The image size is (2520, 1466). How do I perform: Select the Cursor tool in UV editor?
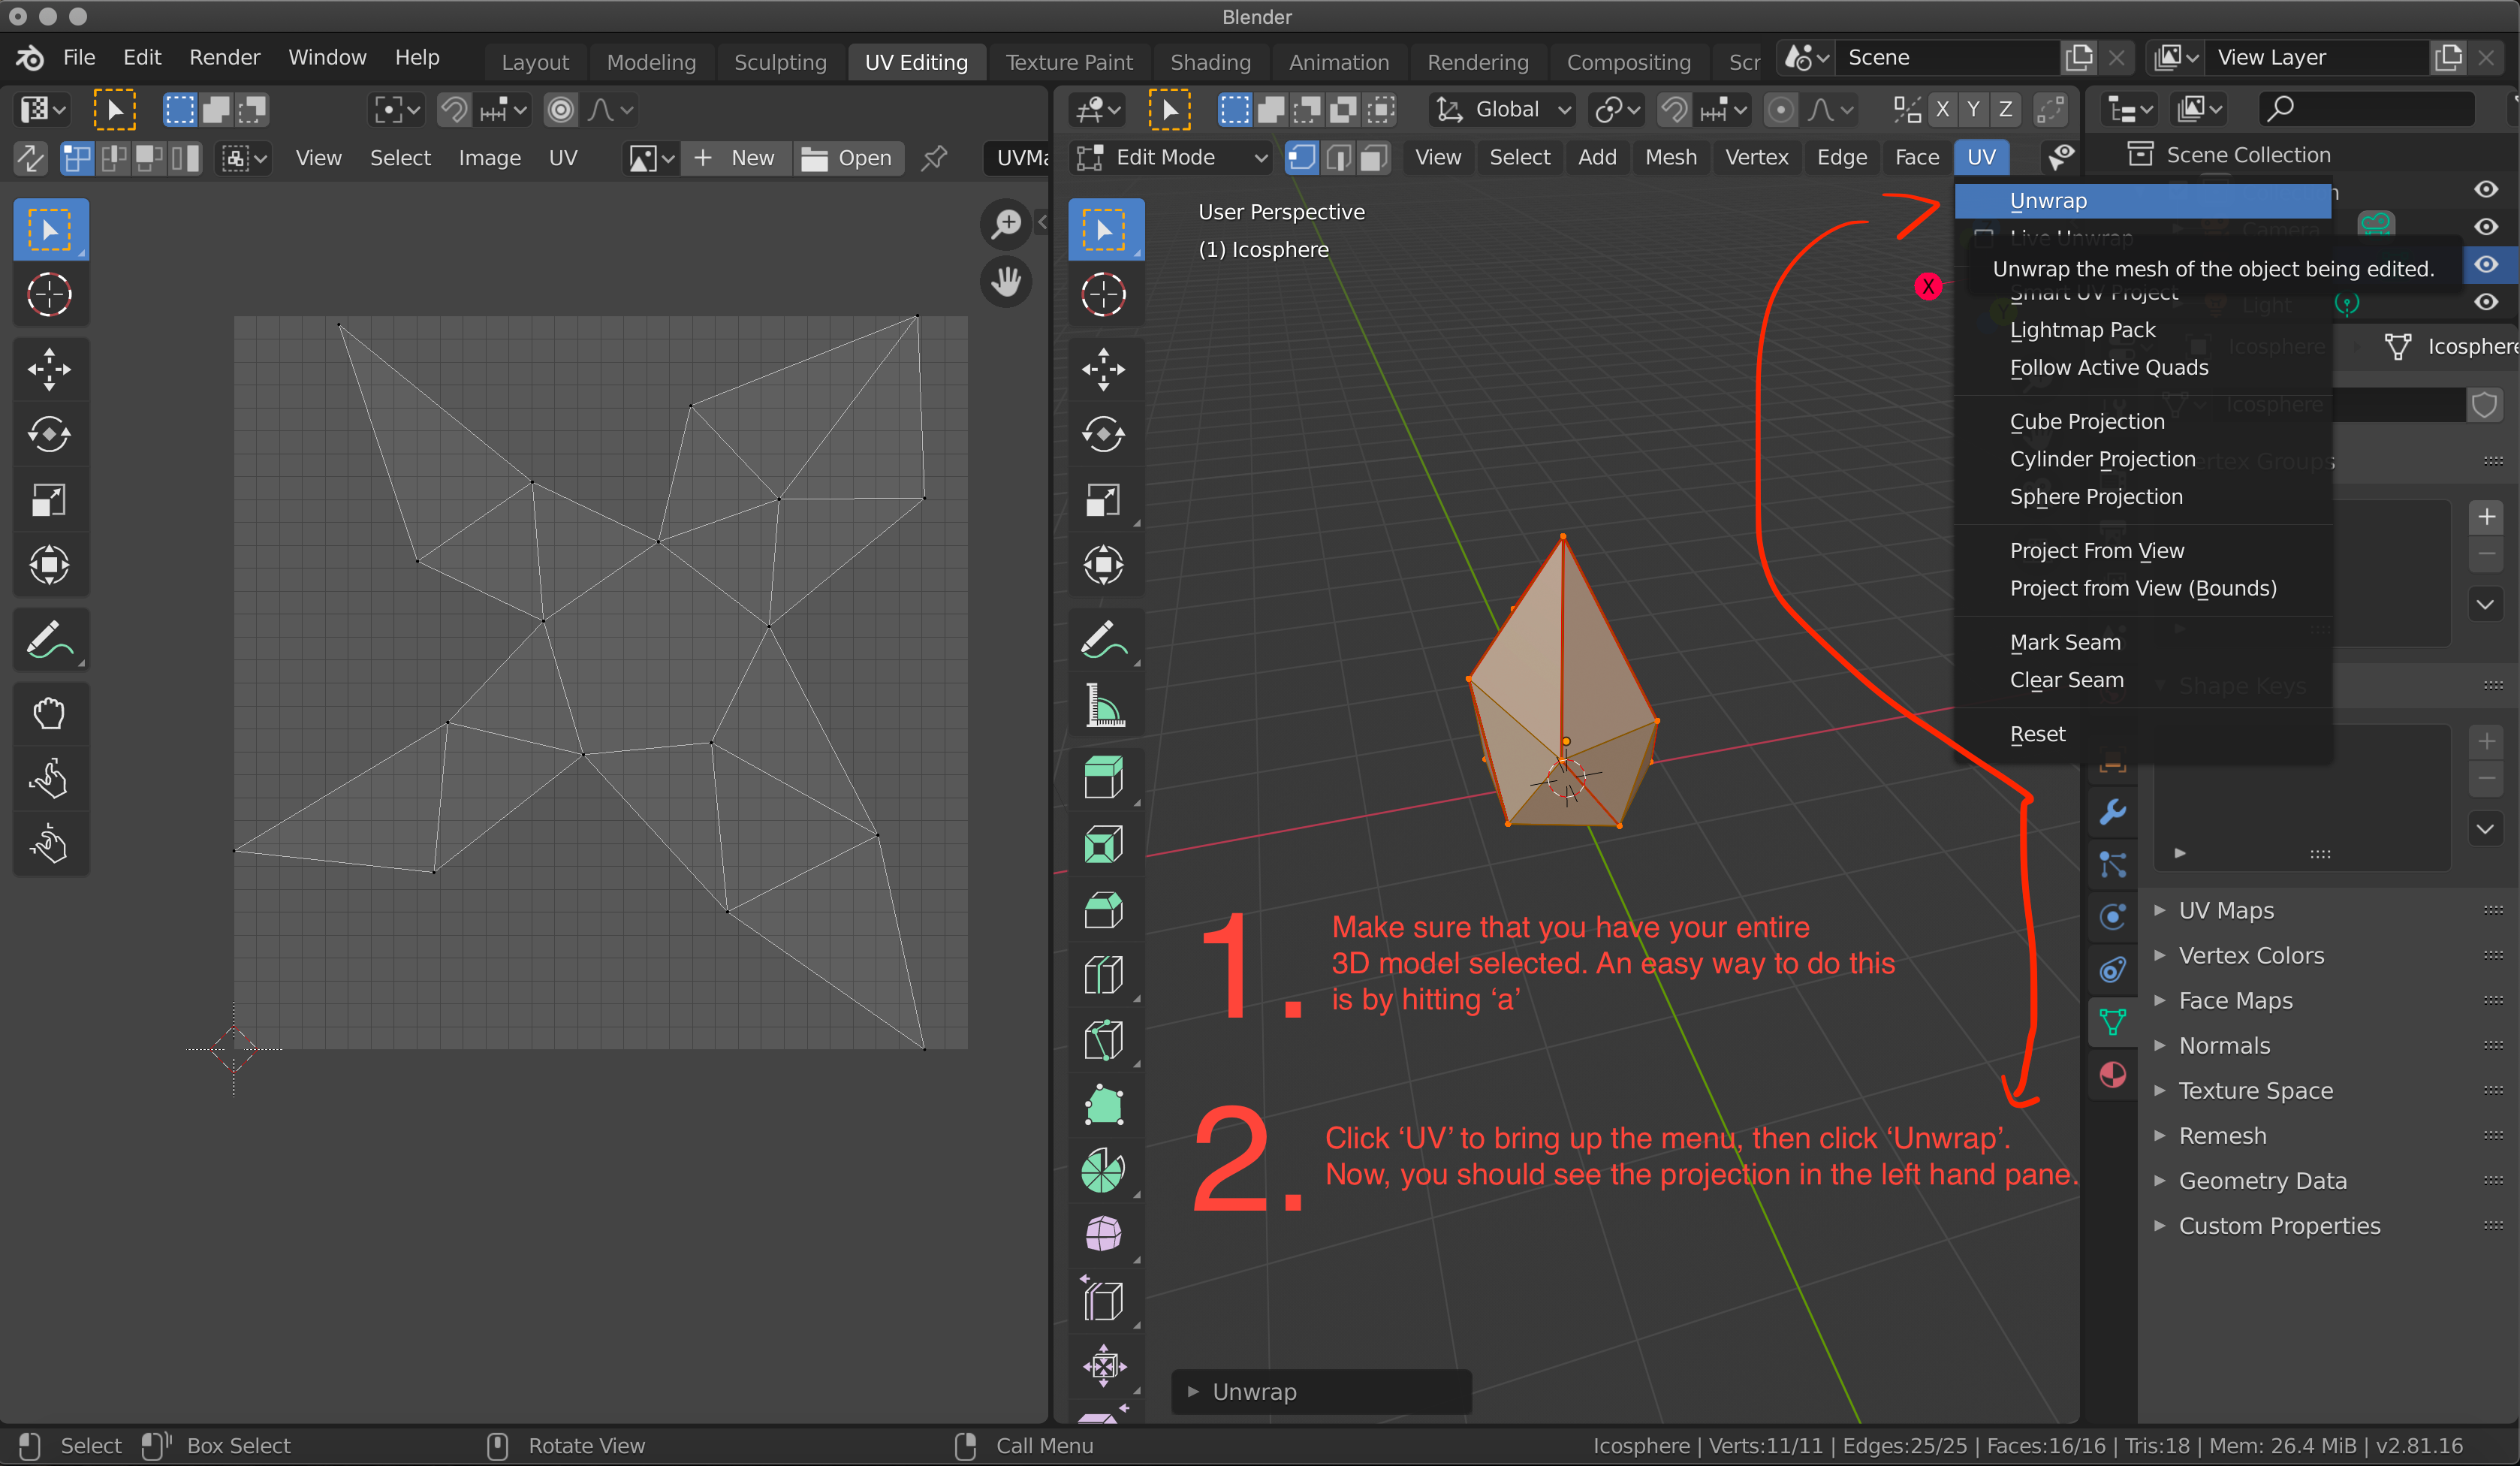tap(50, 294)
